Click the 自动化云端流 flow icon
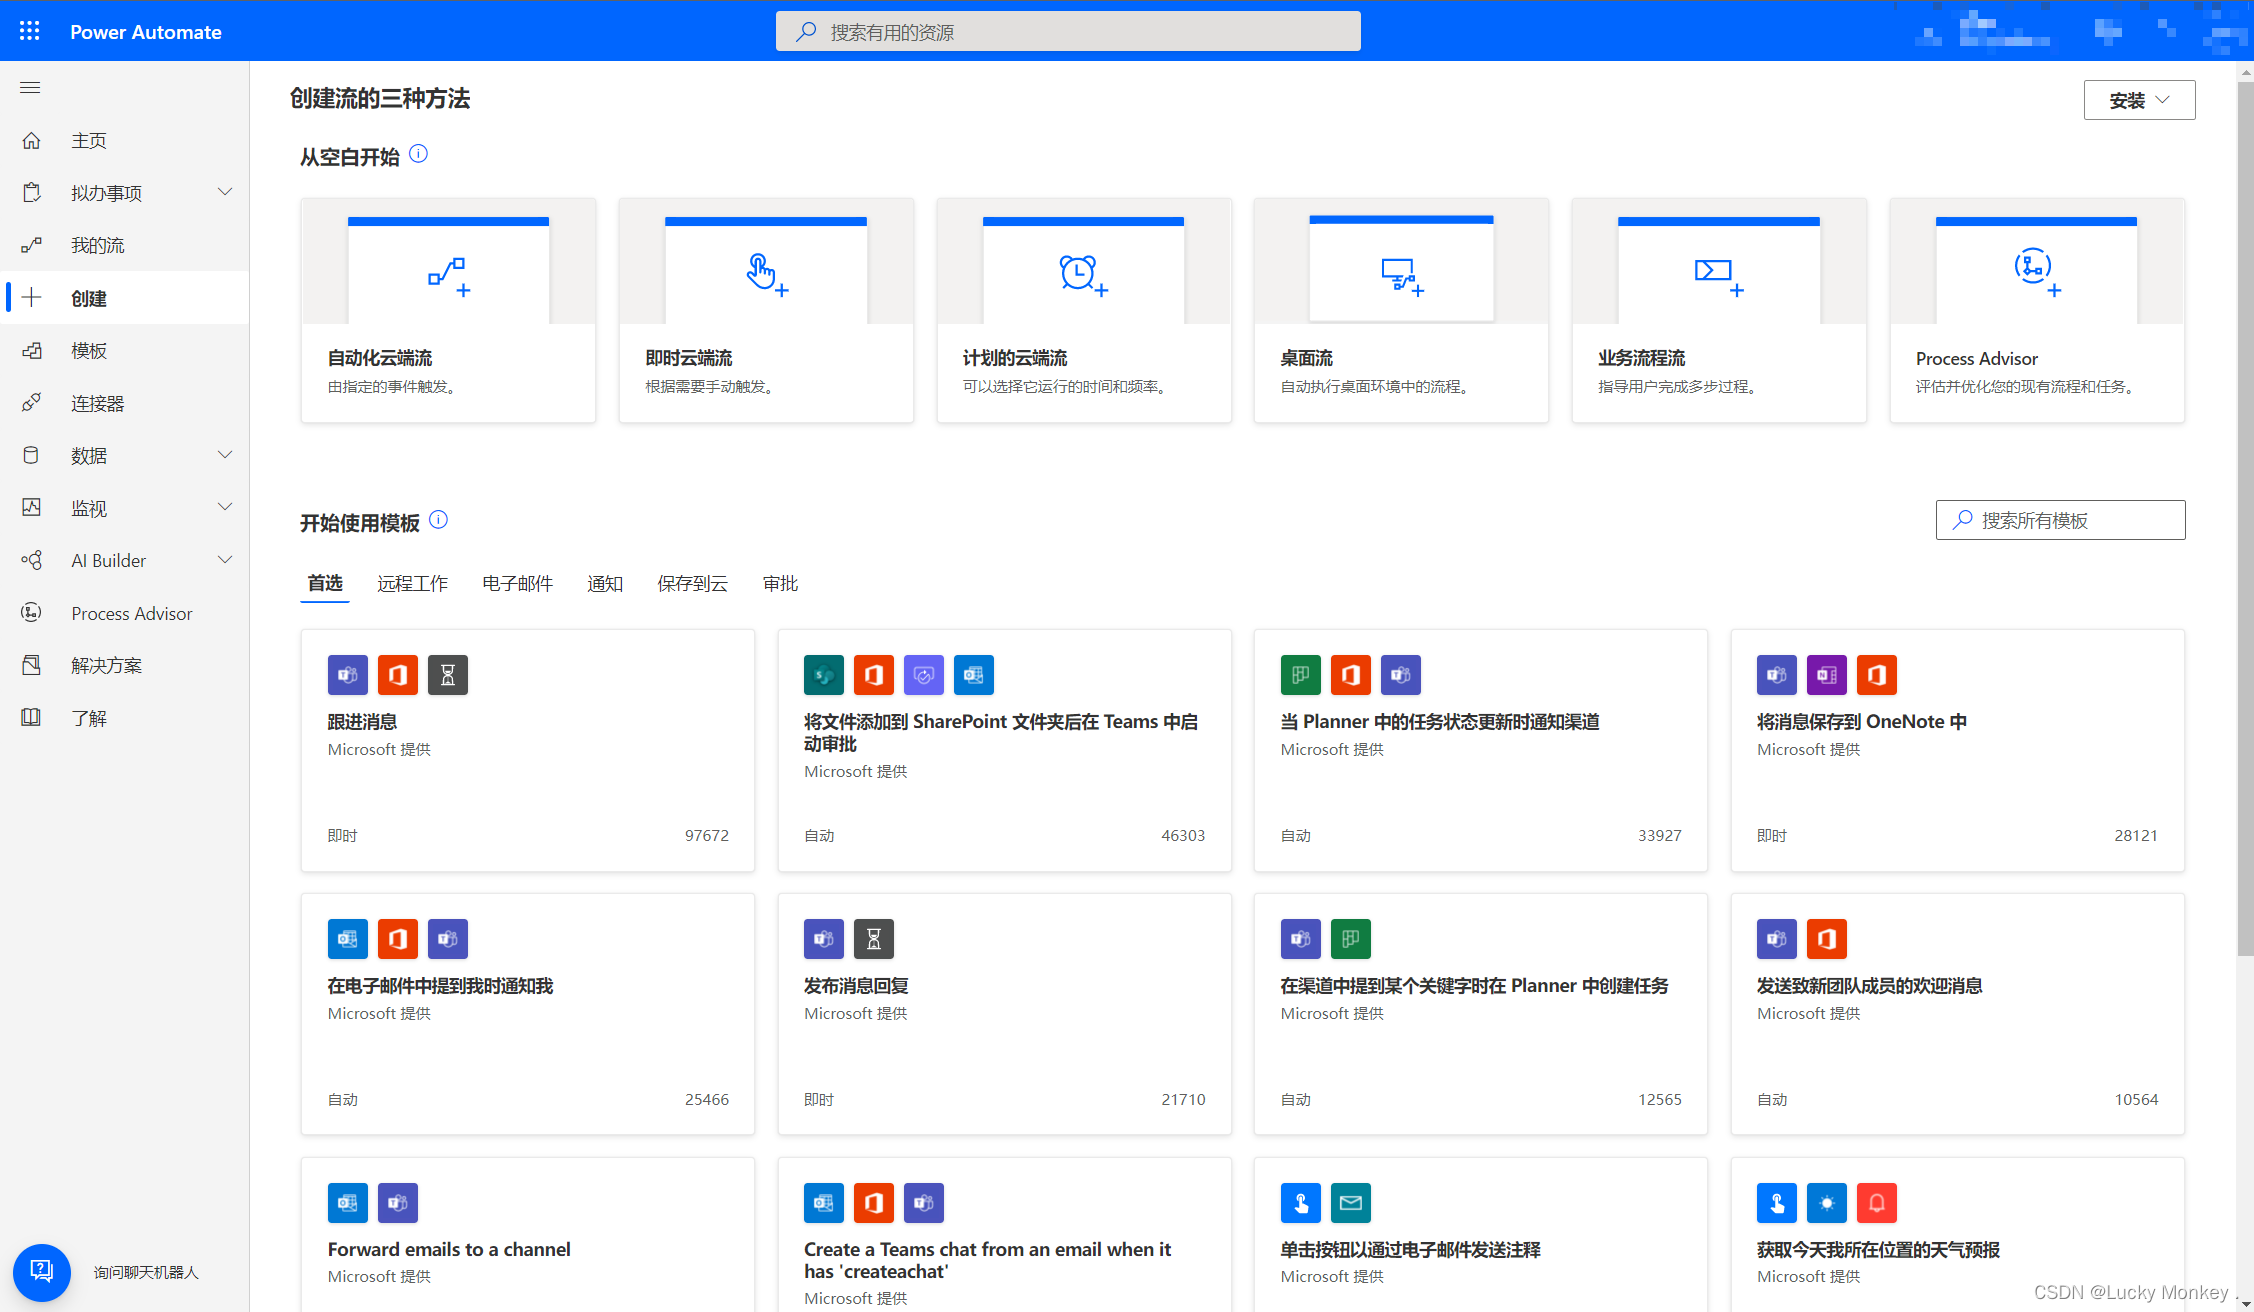The height and width of the screenshot is (1312, 2254). [448, 275]
